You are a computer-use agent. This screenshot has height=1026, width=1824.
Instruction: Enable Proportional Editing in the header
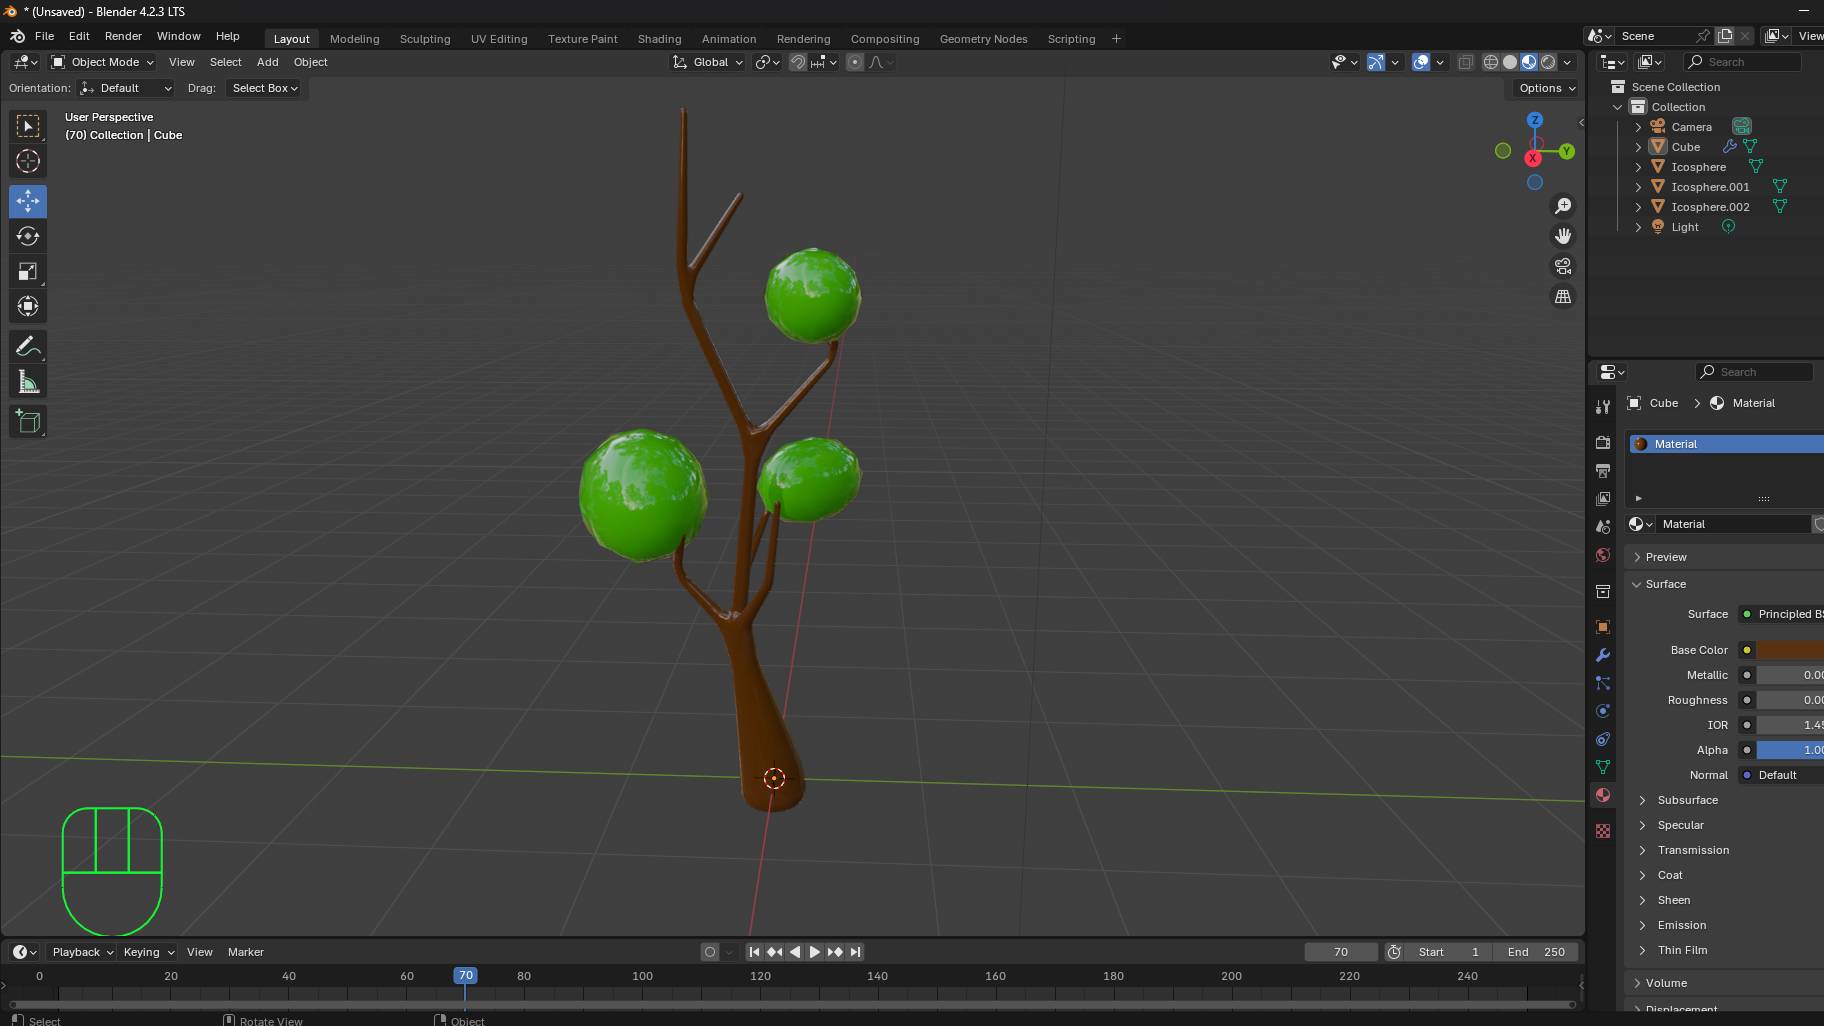point(855,62)
